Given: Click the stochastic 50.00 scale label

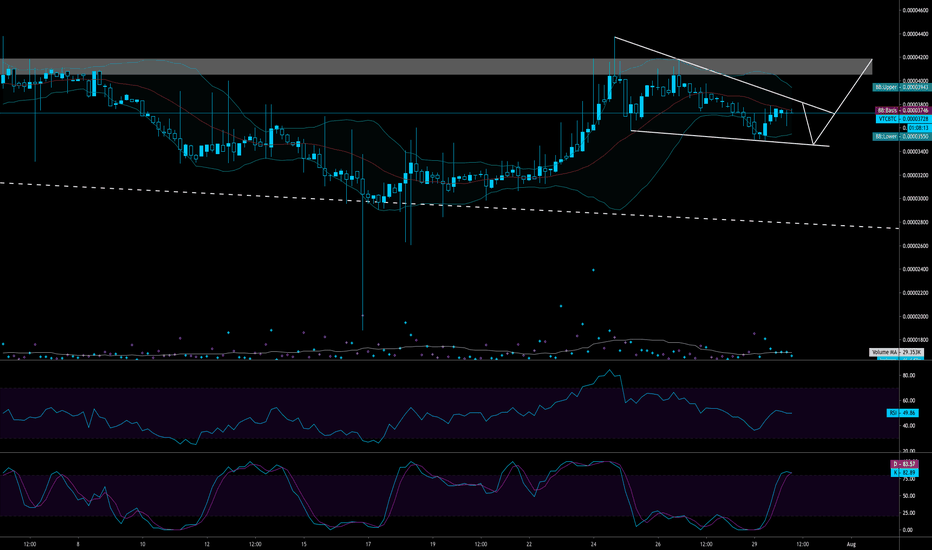Looking at the screenshot, I should click(909, 496).
